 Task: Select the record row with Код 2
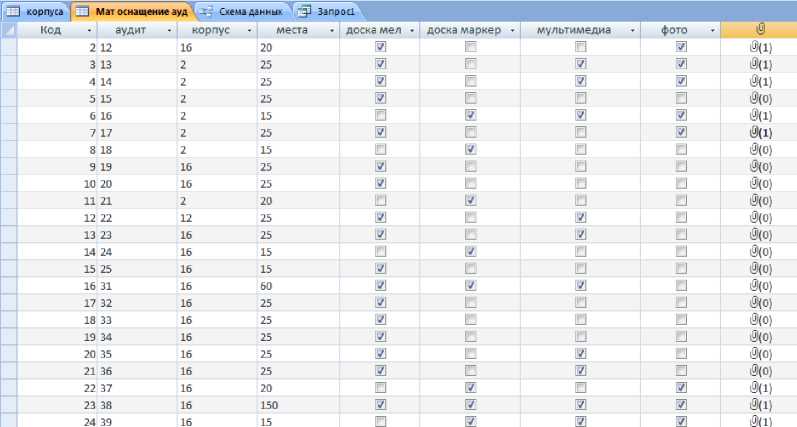pos(9,48)
